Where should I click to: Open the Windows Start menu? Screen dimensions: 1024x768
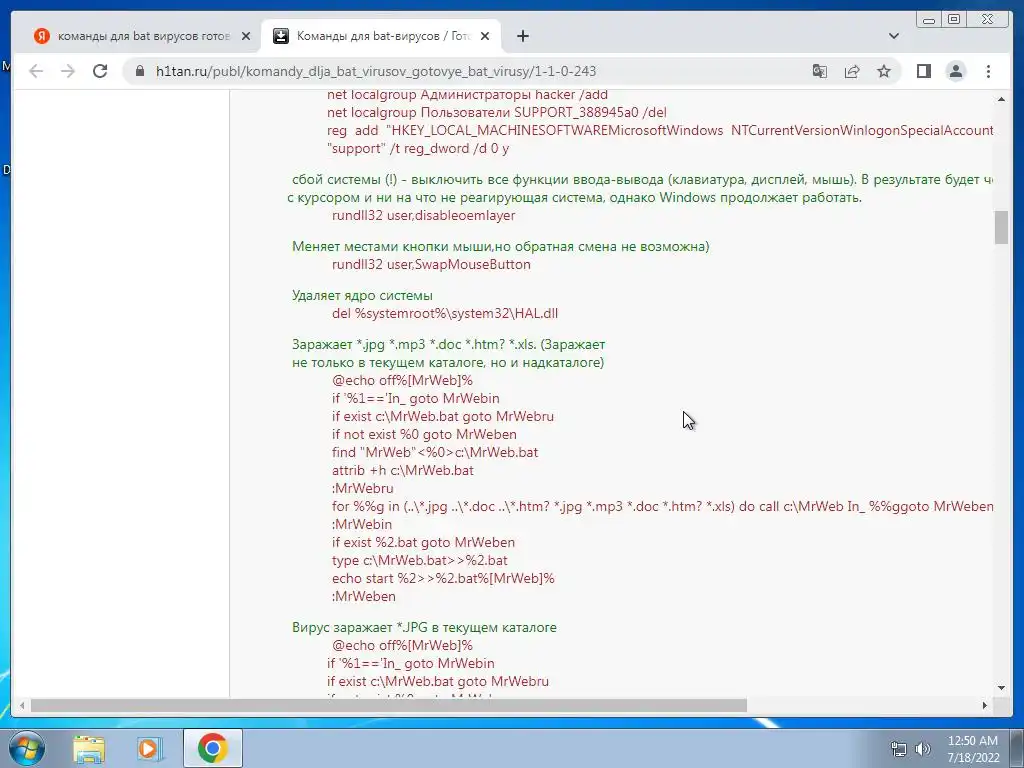coord(27,748)
